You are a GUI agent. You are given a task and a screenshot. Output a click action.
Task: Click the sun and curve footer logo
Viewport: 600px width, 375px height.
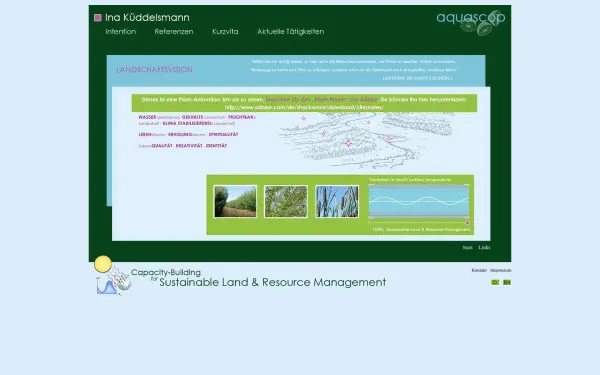[113, 276]
